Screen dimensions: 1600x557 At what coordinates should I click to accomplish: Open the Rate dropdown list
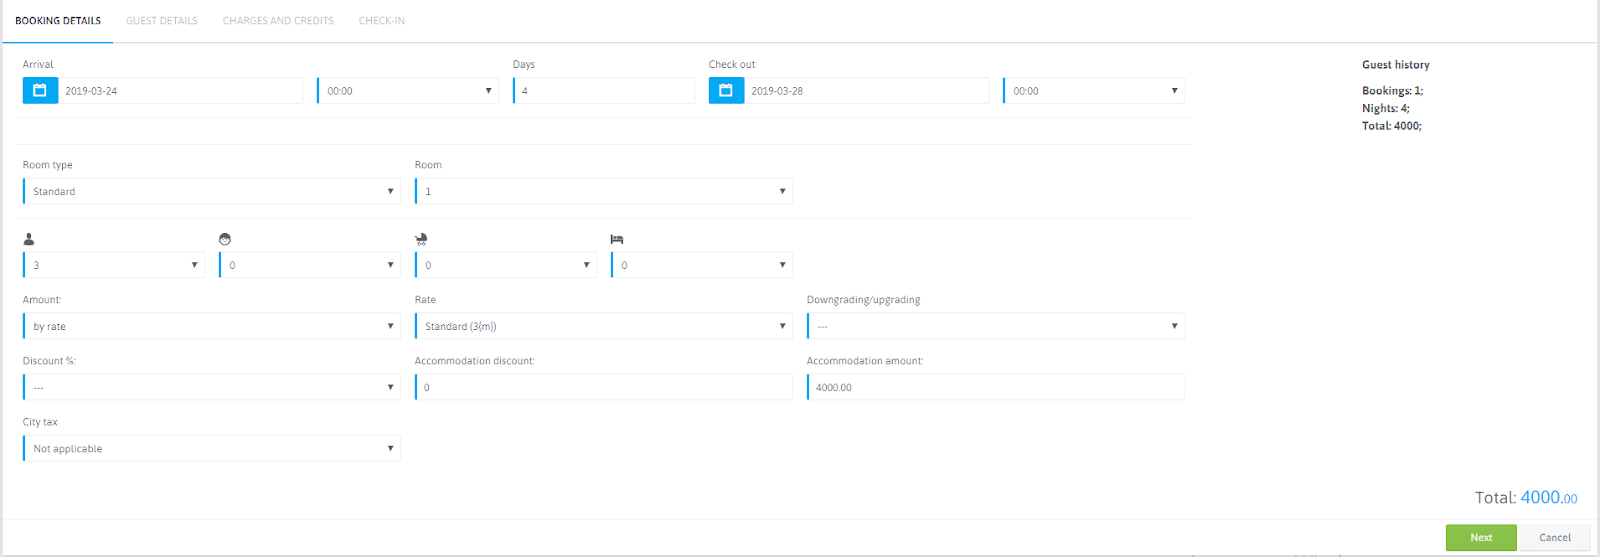(x=604, y=327)
